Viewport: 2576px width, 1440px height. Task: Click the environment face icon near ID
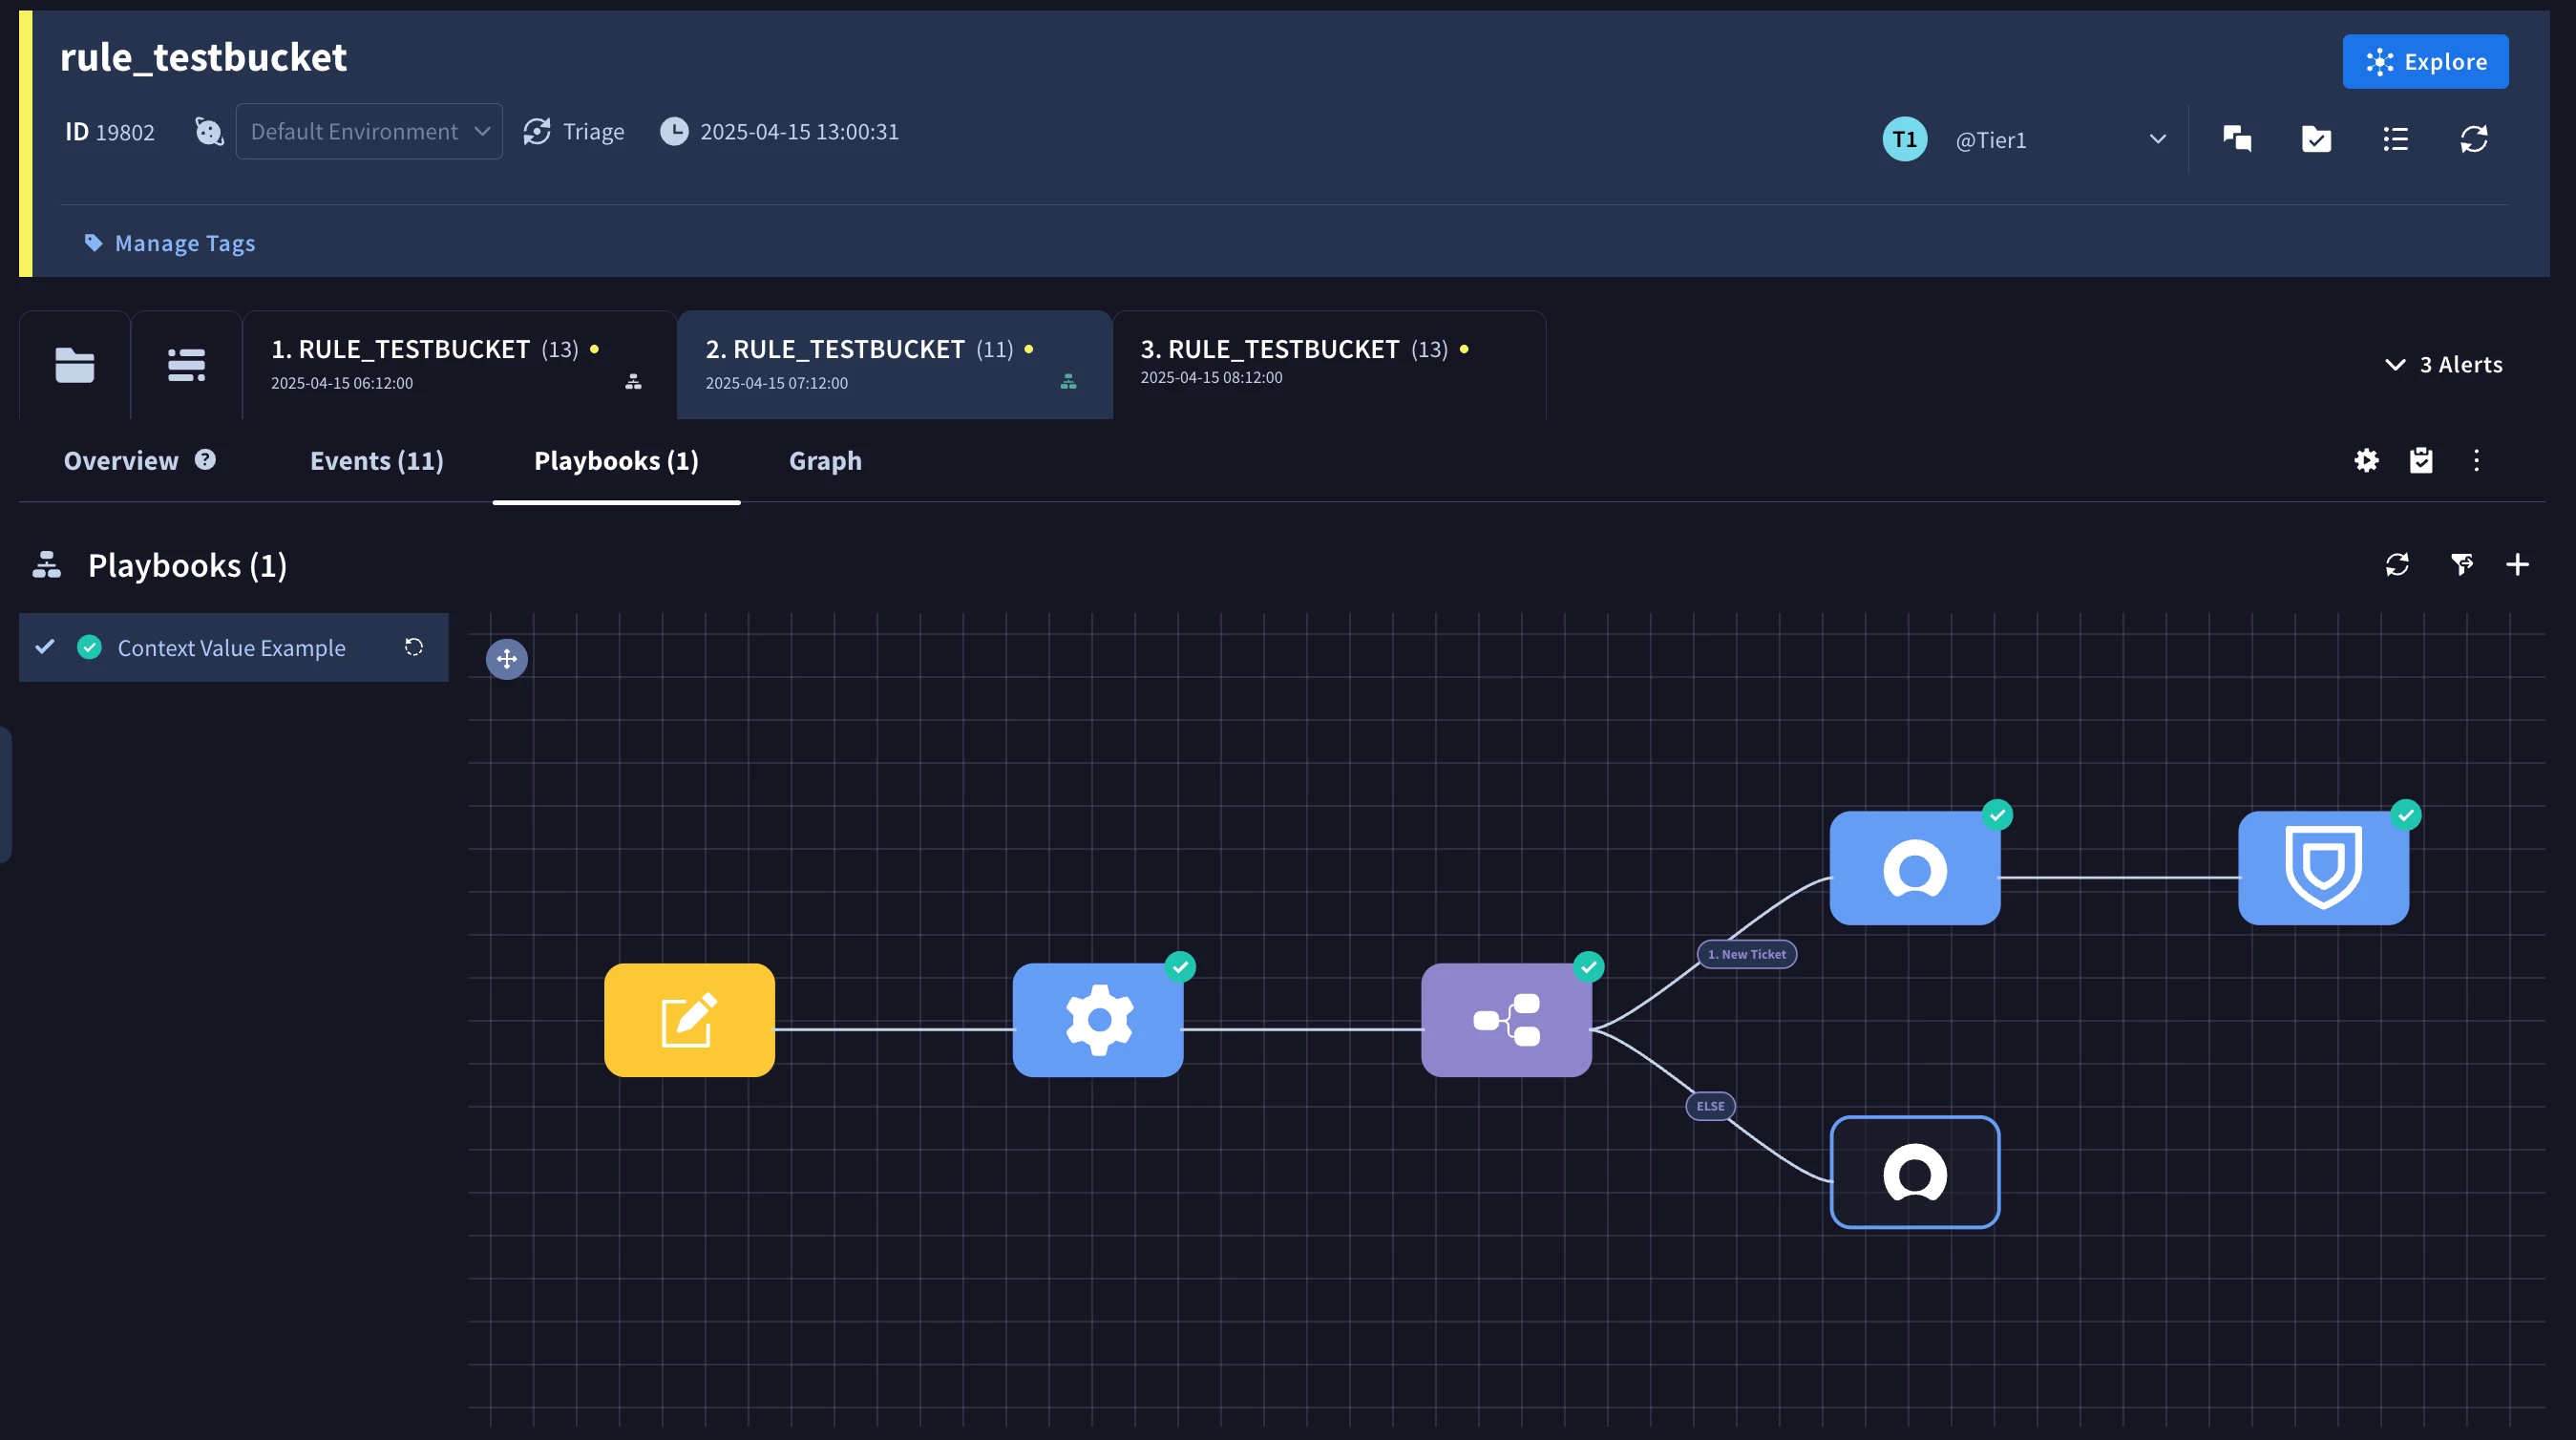(x=209, y=131)
